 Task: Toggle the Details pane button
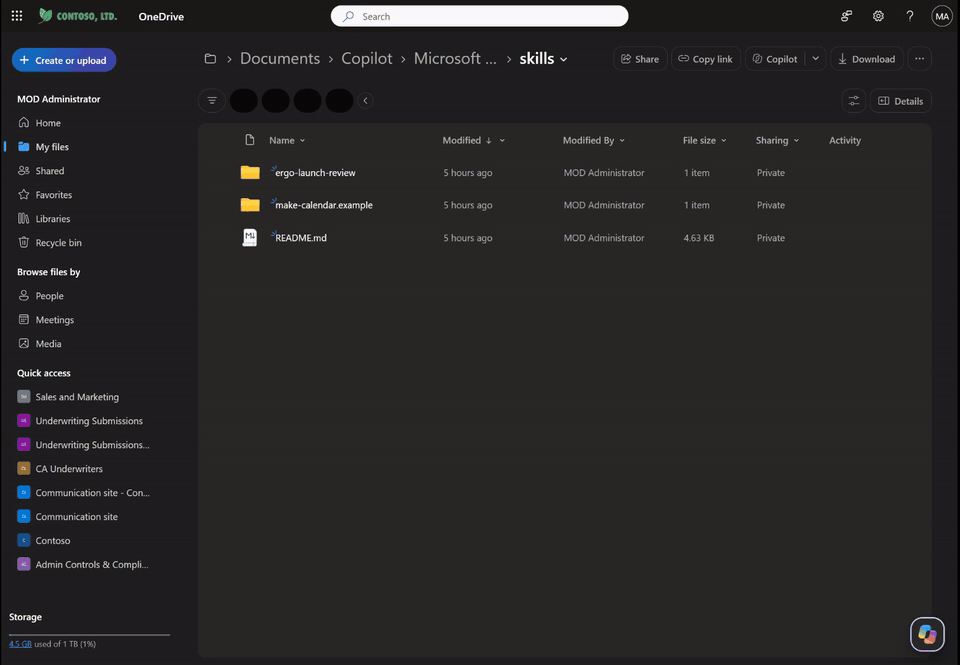pyautogui.click(x=901, y=101)
